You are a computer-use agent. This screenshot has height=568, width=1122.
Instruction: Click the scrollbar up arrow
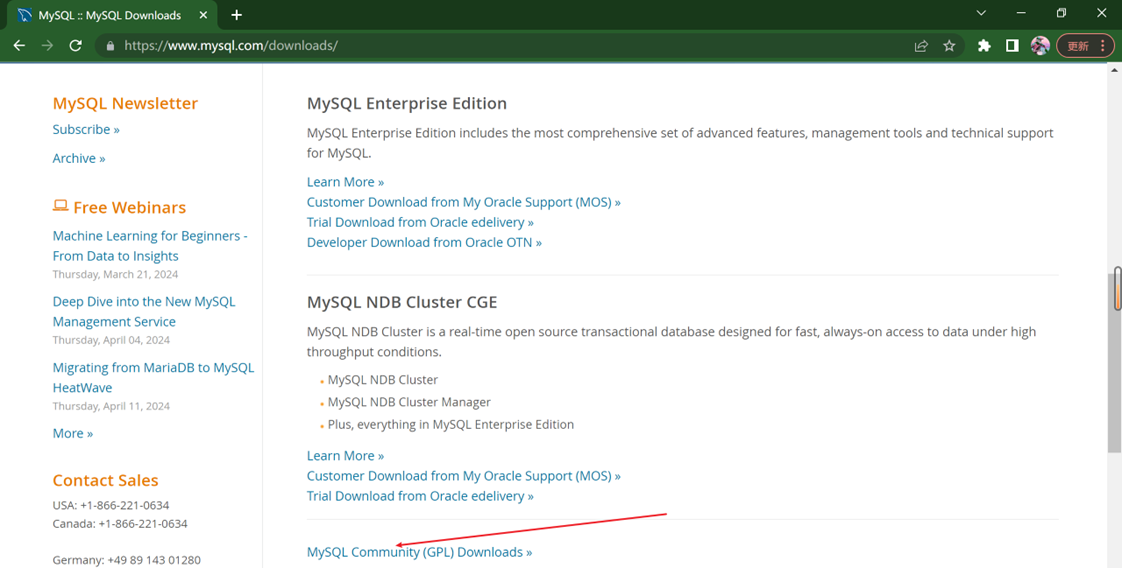[x=1116, y=69]
